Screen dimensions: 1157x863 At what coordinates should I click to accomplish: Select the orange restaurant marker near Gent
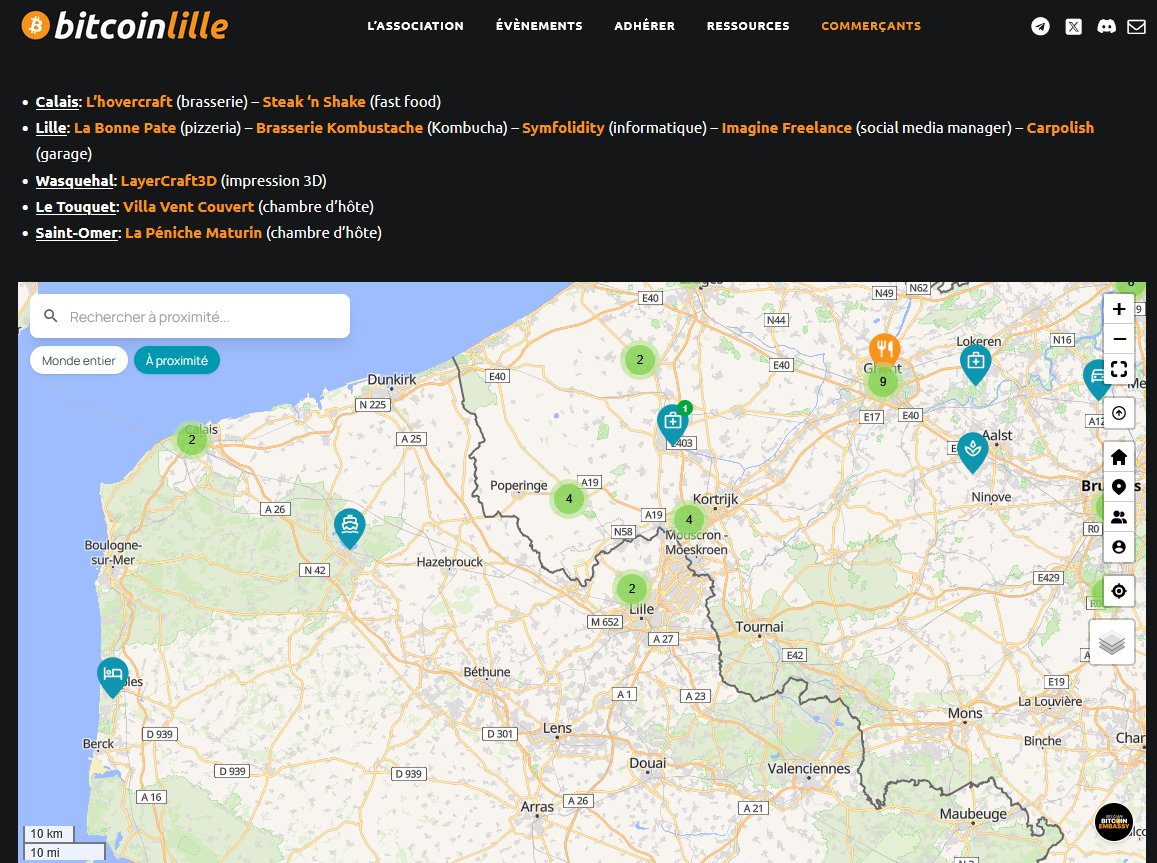tap(884, 350)
